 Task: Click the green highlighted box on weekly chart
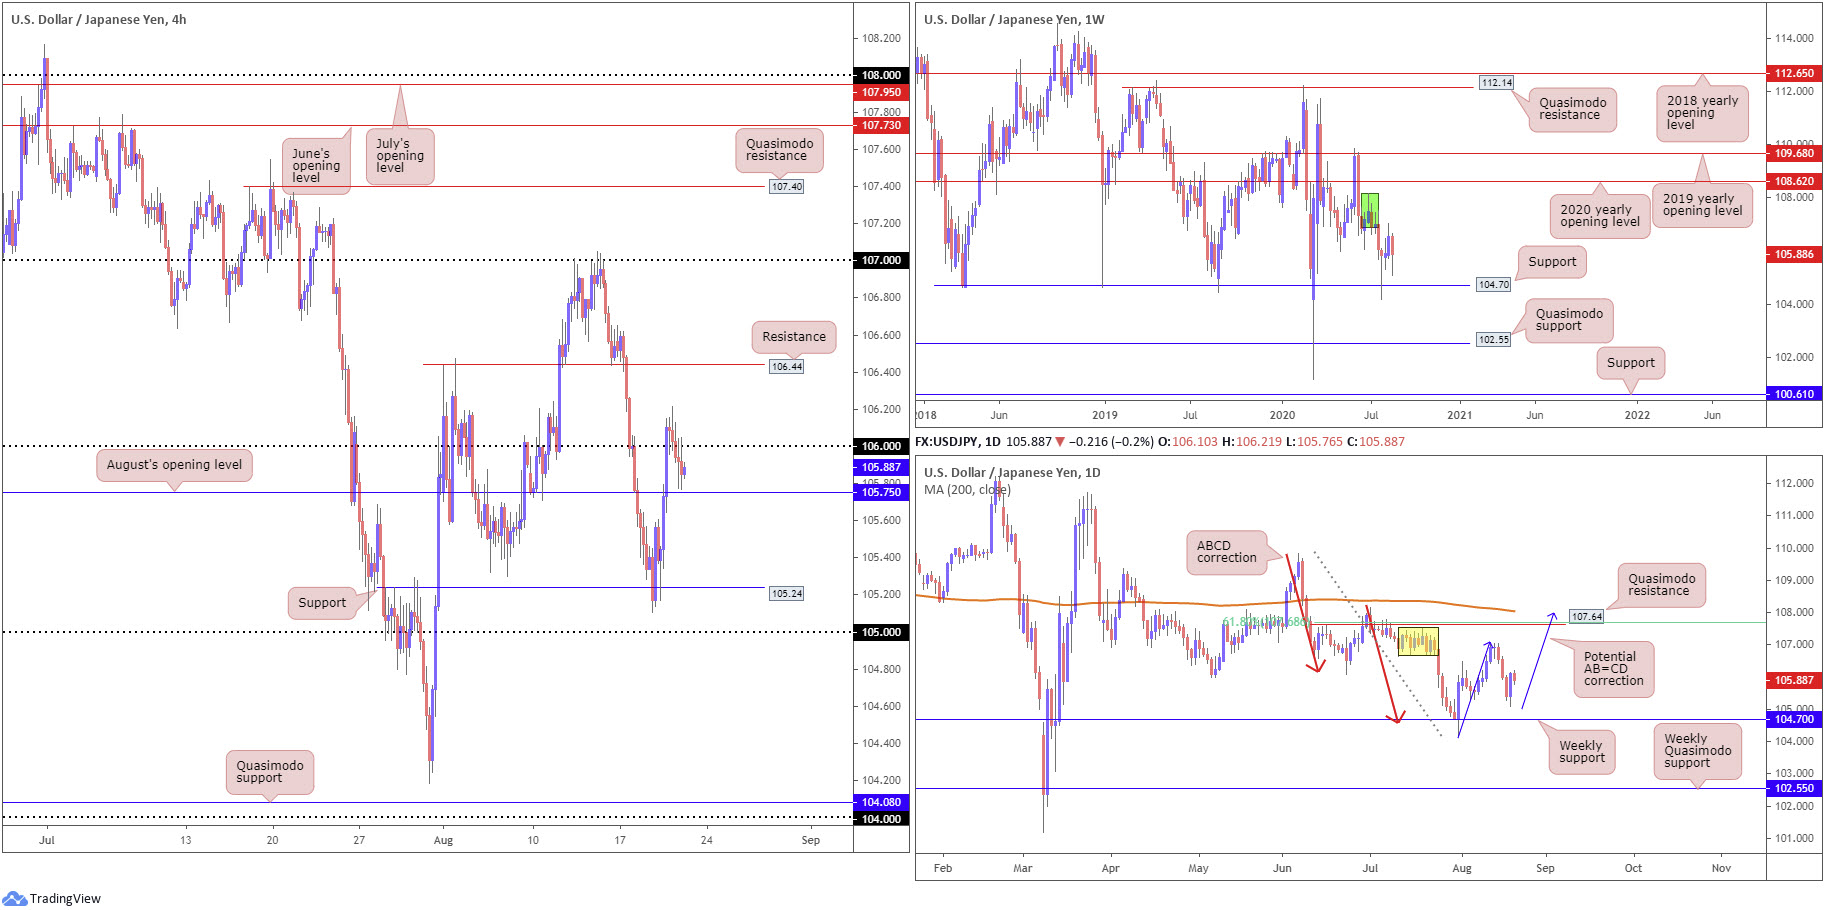click(1370, 210)
